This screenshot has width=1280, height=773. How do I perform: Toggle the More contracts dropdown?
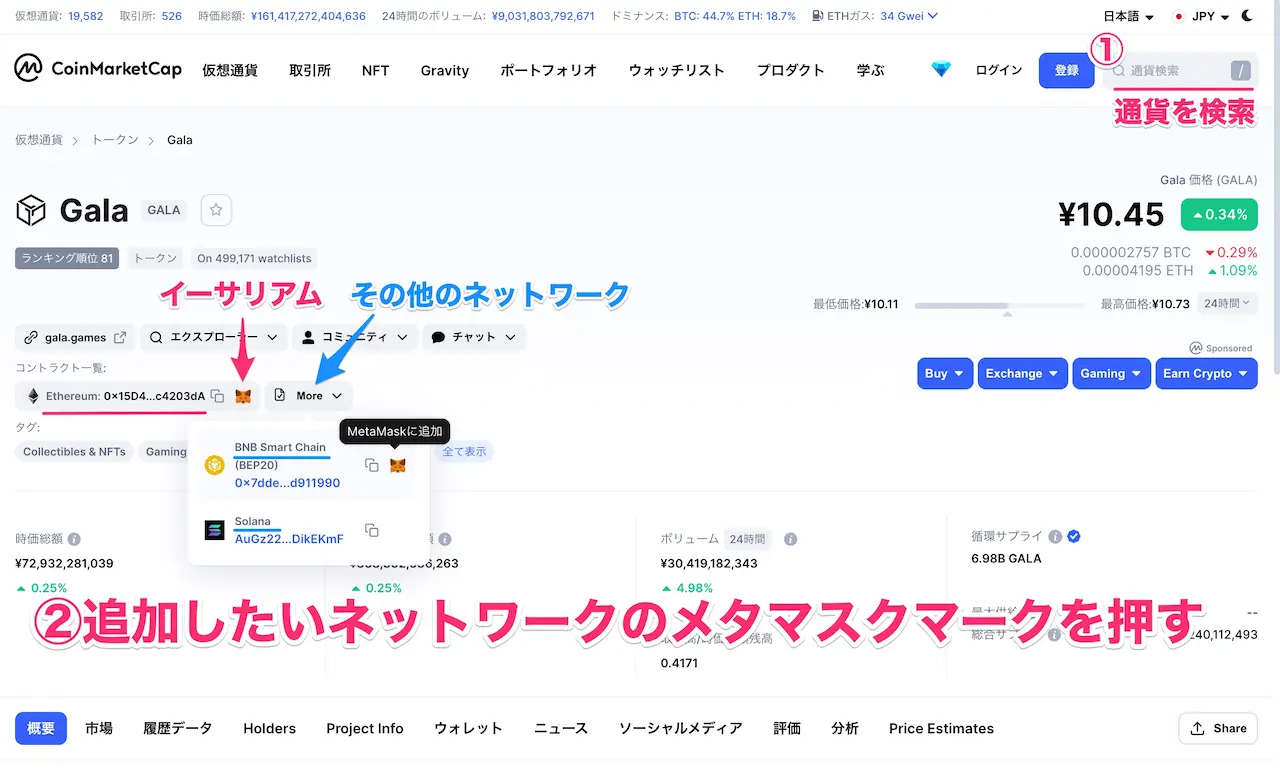(308, 396)
